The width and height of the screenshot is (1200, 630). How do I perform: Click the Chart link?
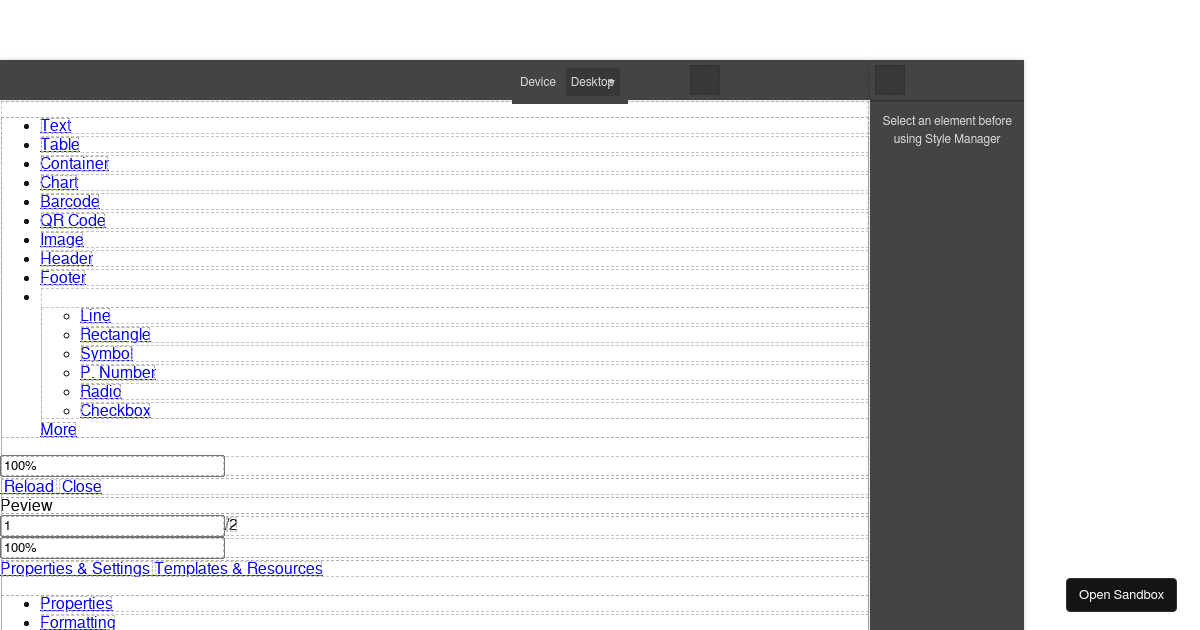[59, 183]
